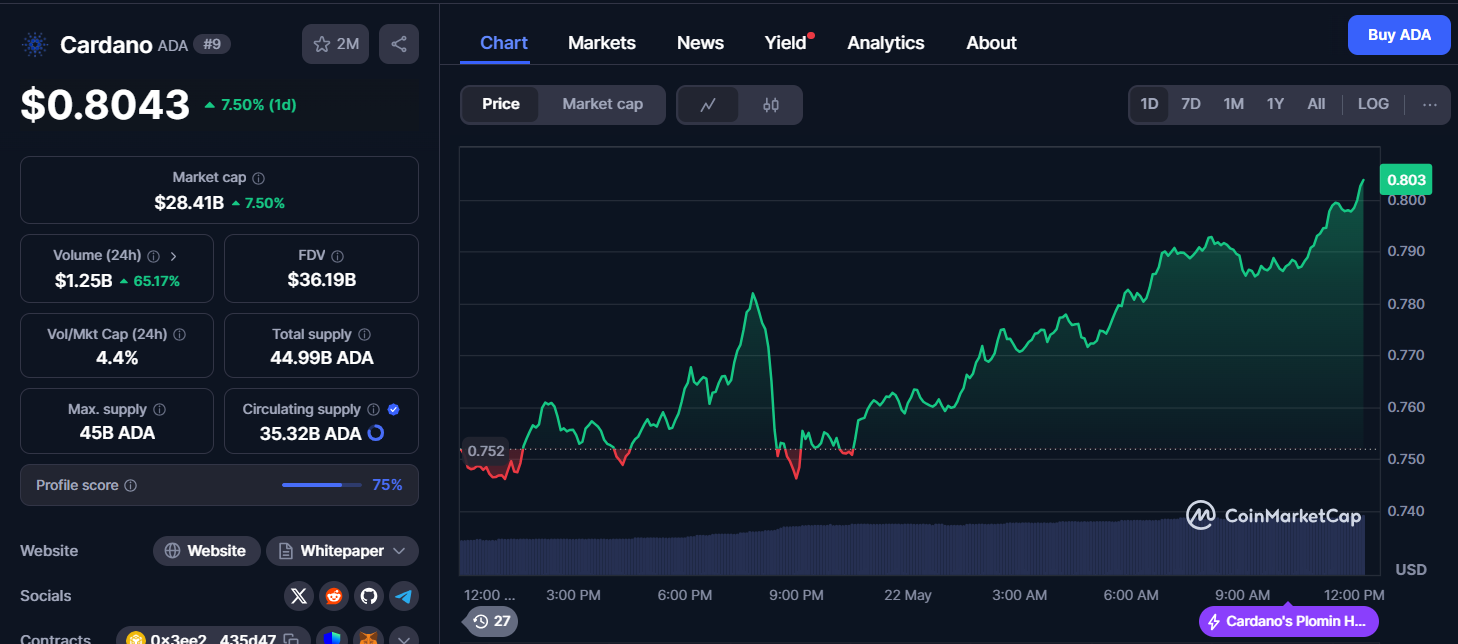Click the verified badge next to Circulating supply
The width and height of the screenshot is (1458, 644).
click(394, 410)
